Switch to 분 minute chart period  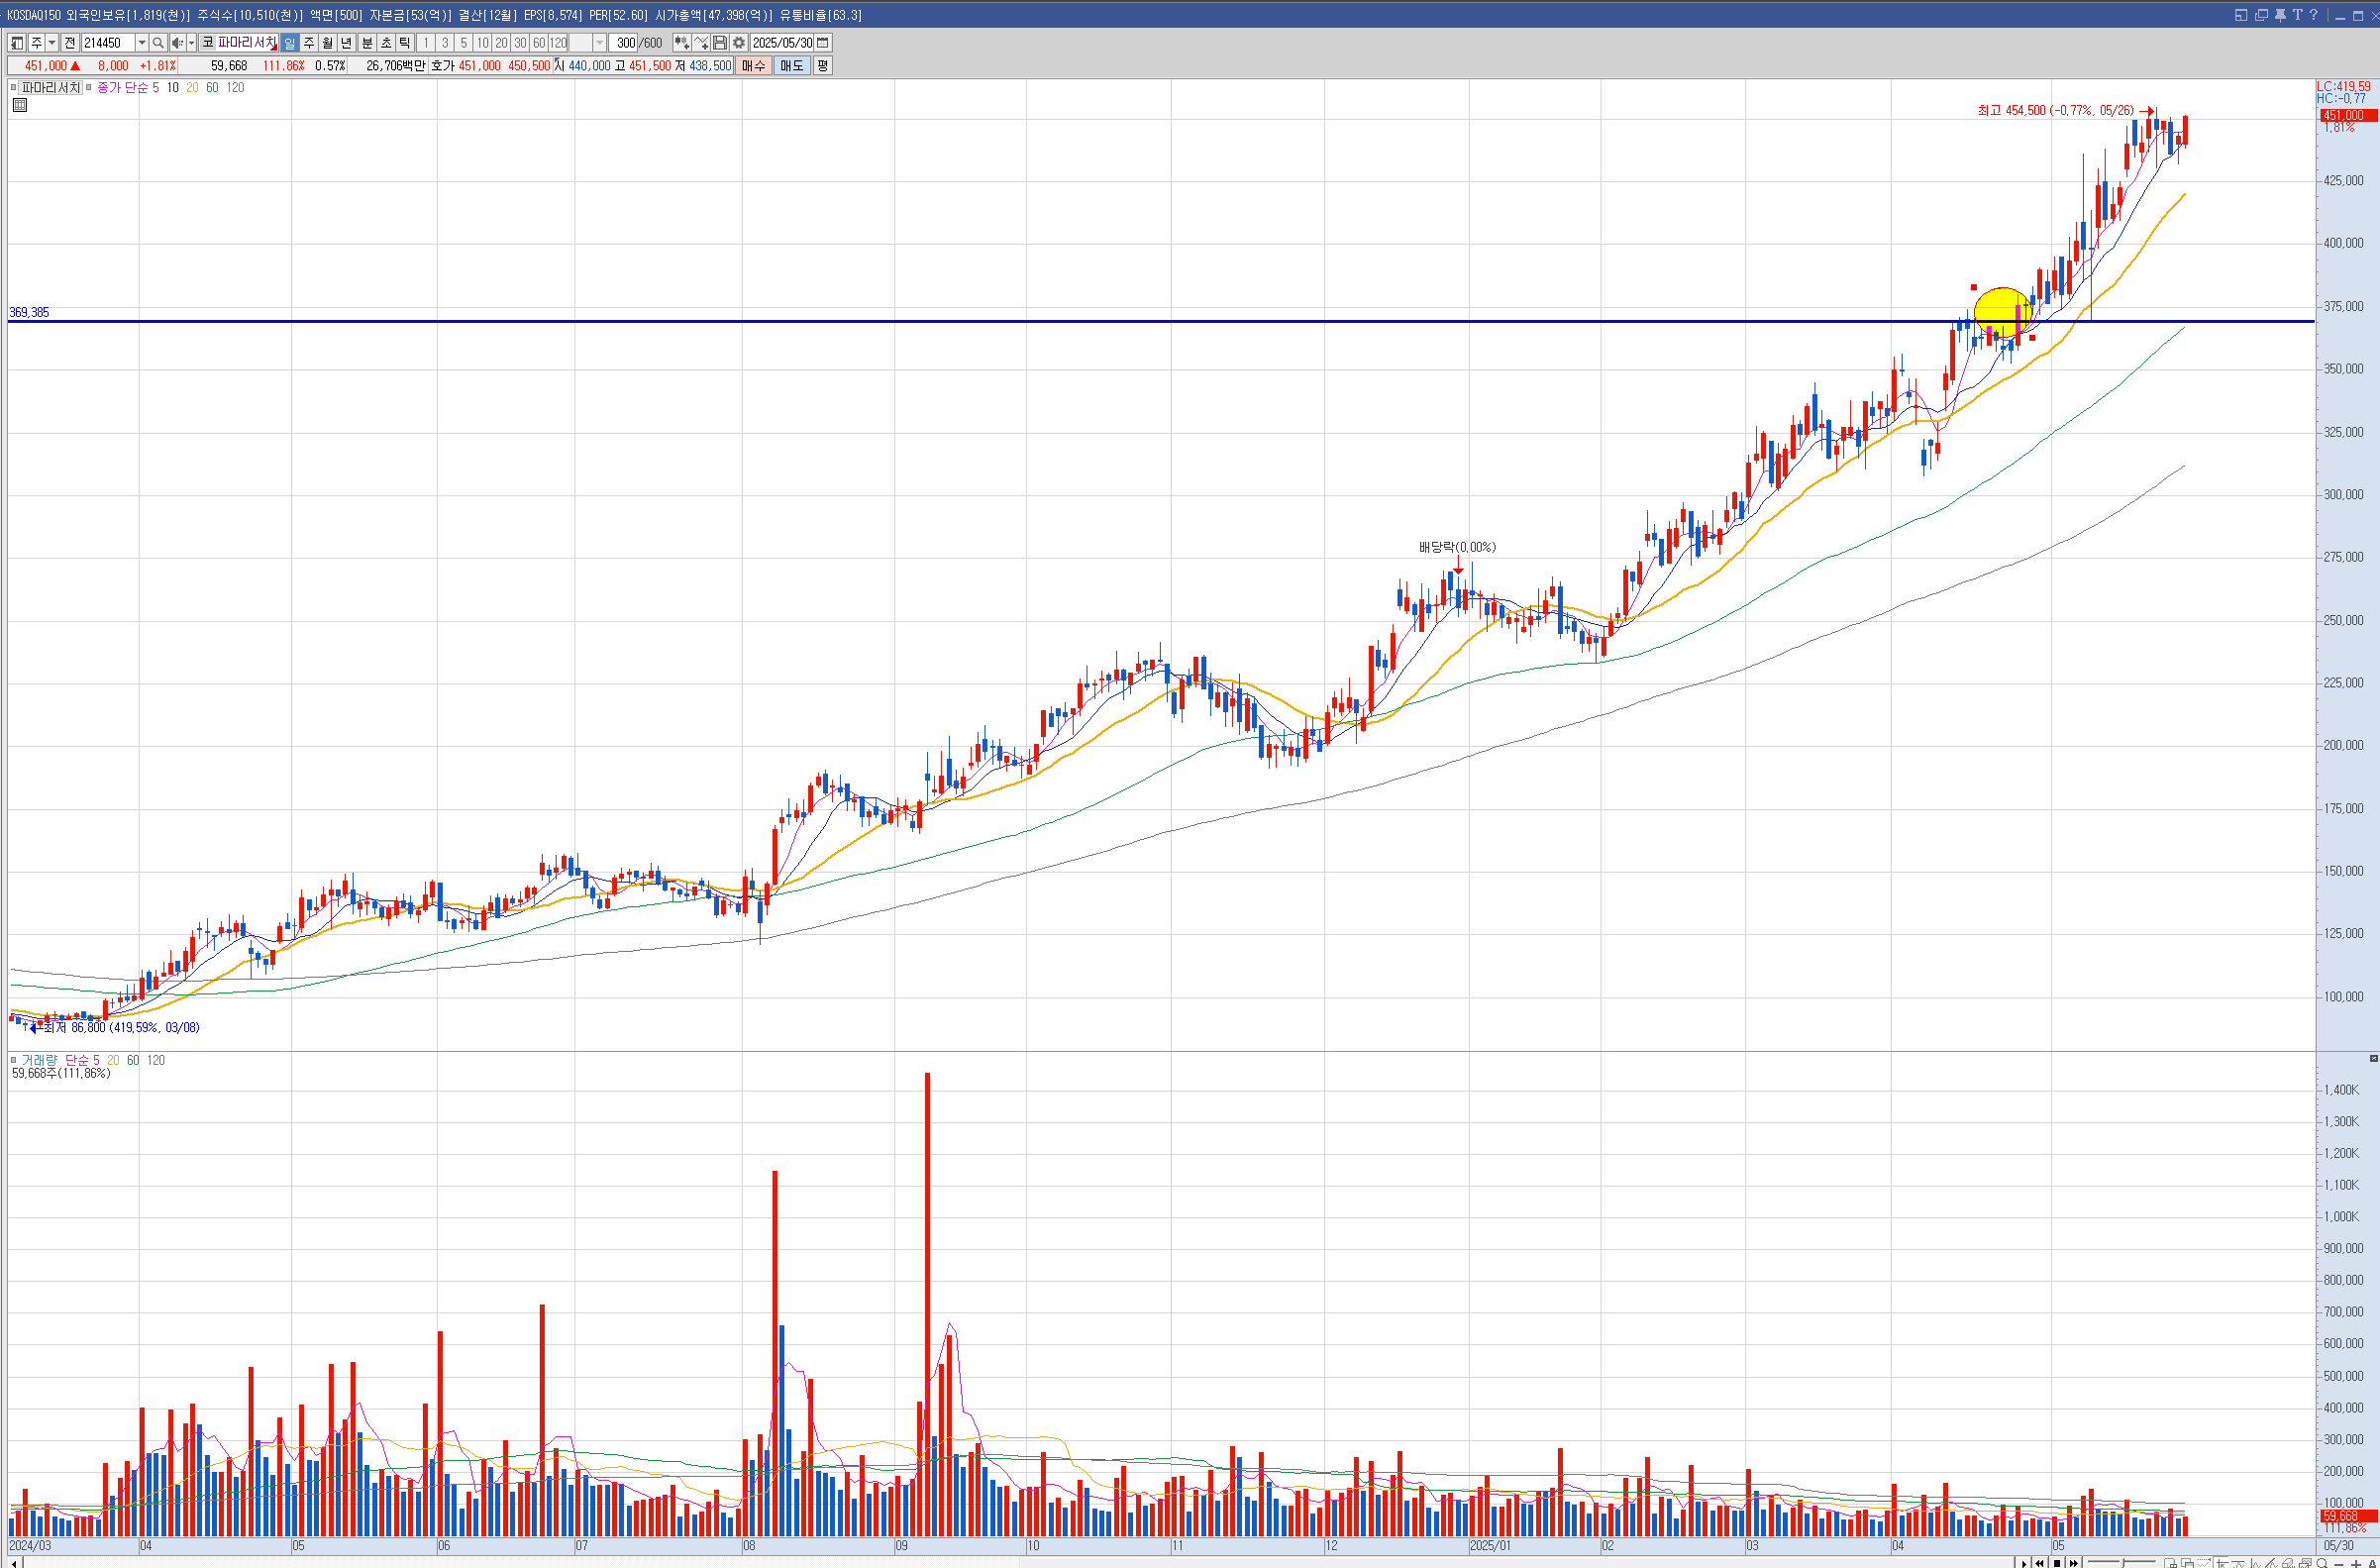tap(366, 43)
